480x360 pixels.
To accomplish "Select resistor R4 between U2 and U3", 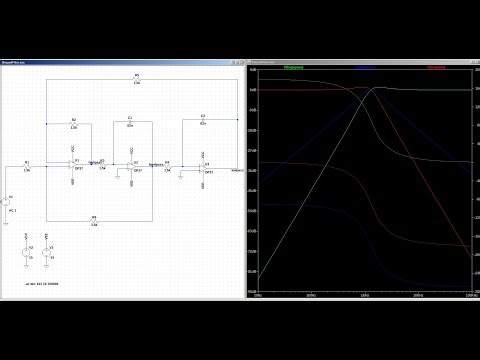I will pos(167,166).
